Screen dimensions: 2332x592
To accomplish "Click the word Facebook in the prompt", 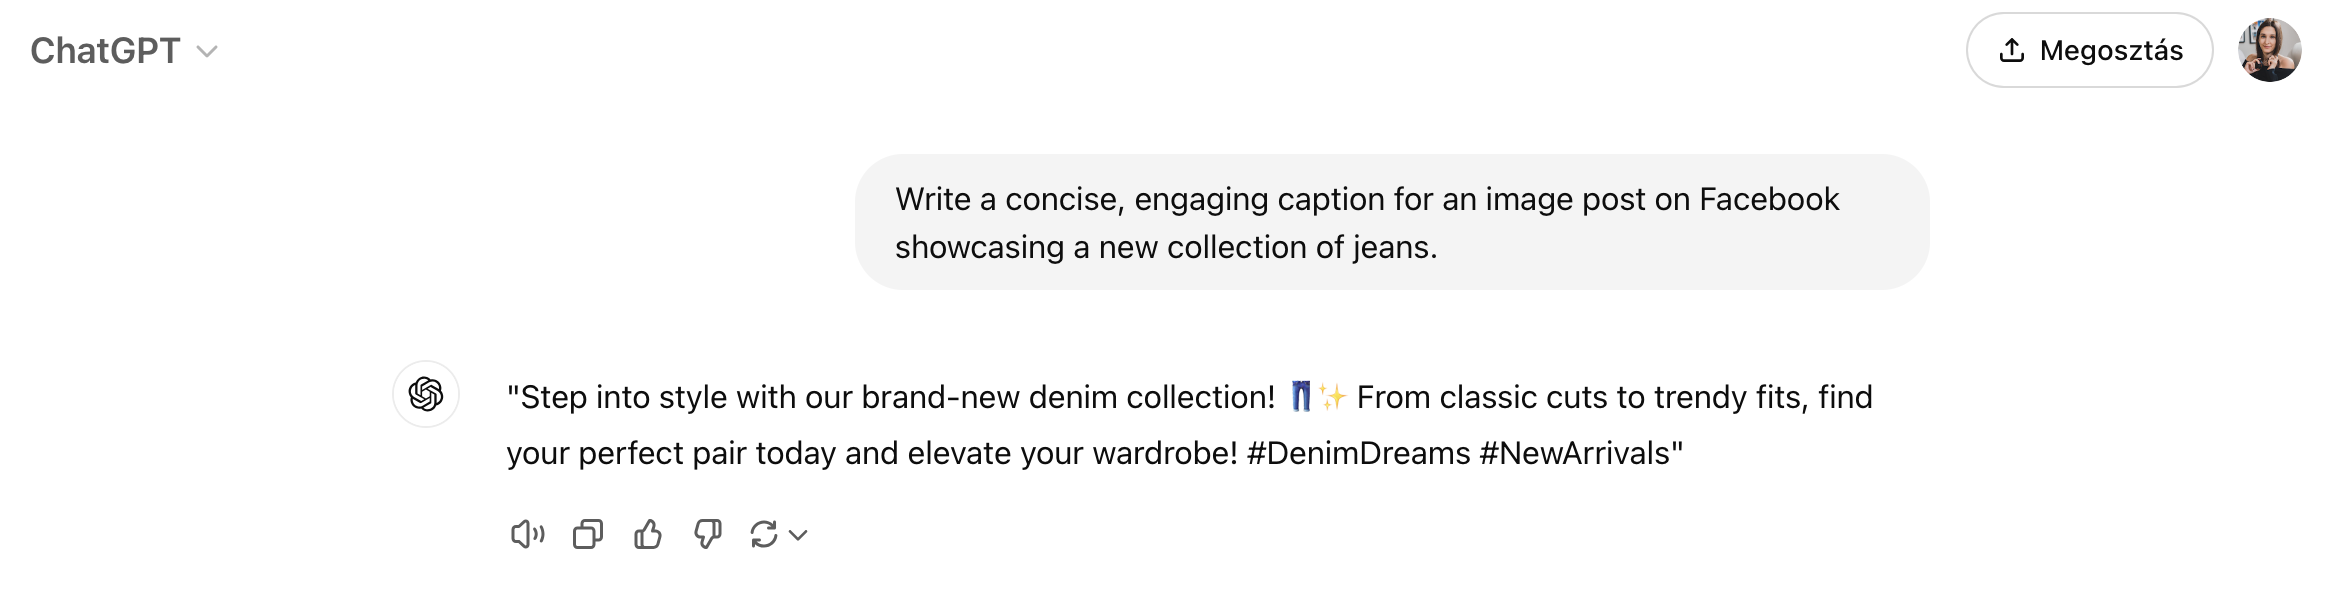I will [x=1769, y=199].
